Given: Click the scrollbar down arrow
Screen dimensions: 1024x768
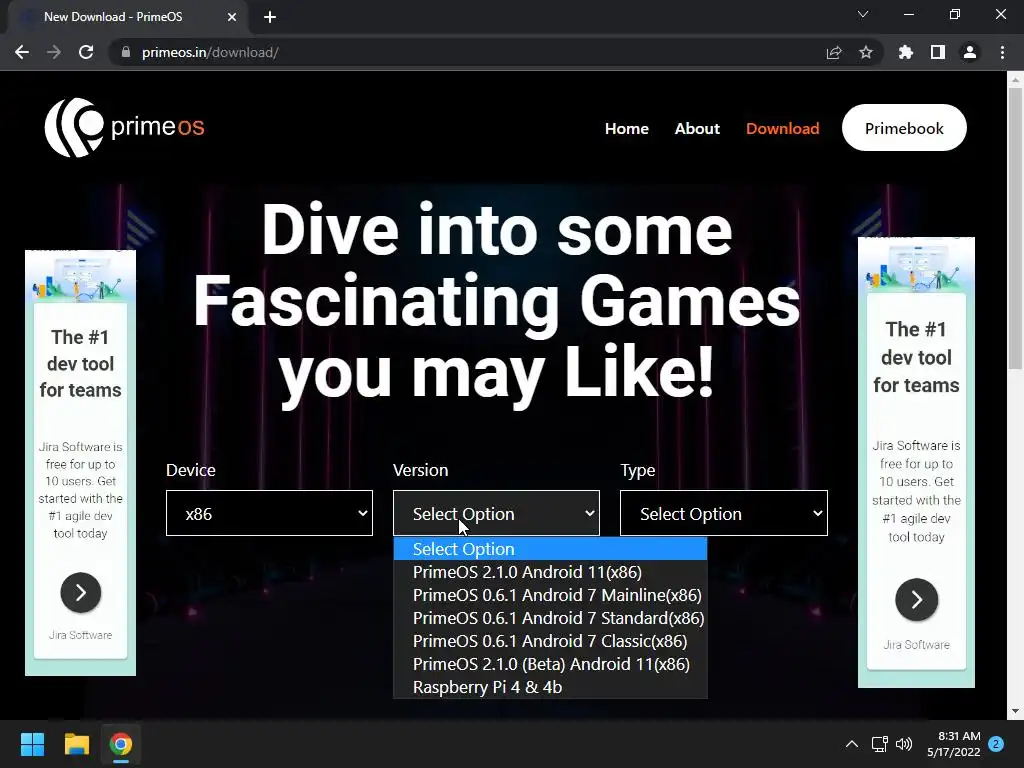Looking at the screenshot, I should coord(1015,711).
